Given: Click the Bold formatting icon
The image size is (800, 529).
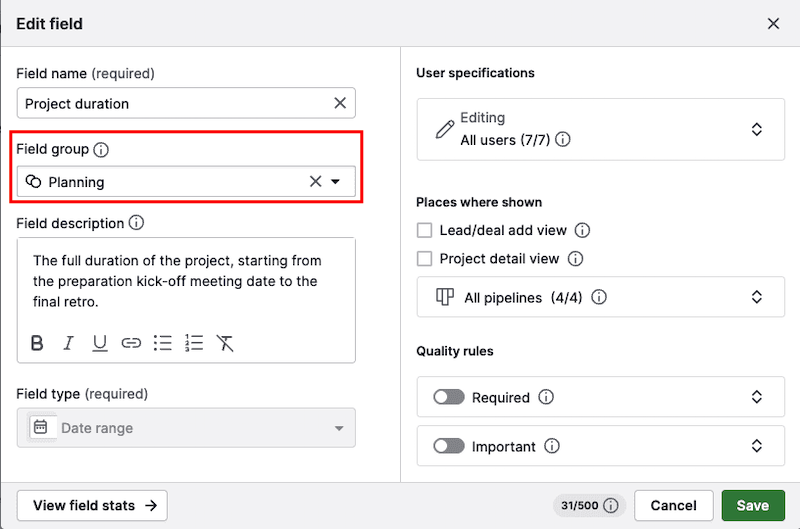Looking at the screenshot, I should tap(37, 343).
